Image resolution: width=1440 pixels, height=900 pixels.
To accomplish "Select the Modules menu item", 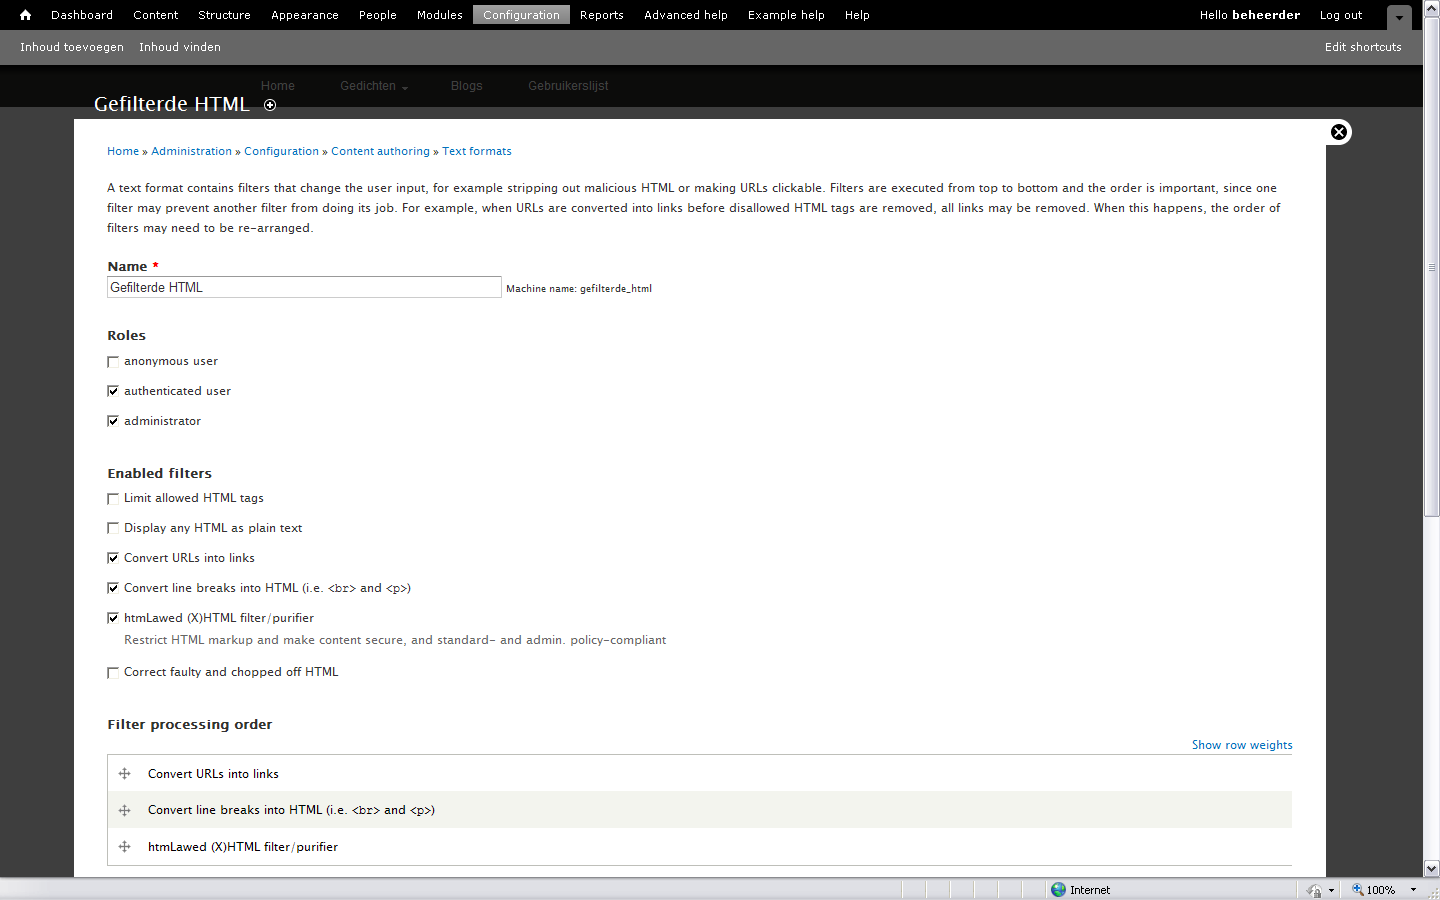I will click(439, 14).
